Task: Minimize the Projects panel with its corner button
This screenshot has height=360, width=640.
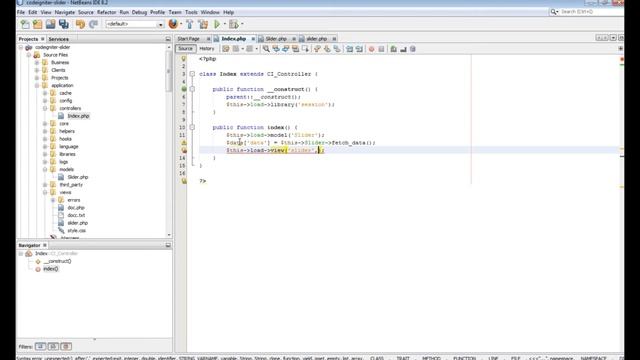Action: 168,39
